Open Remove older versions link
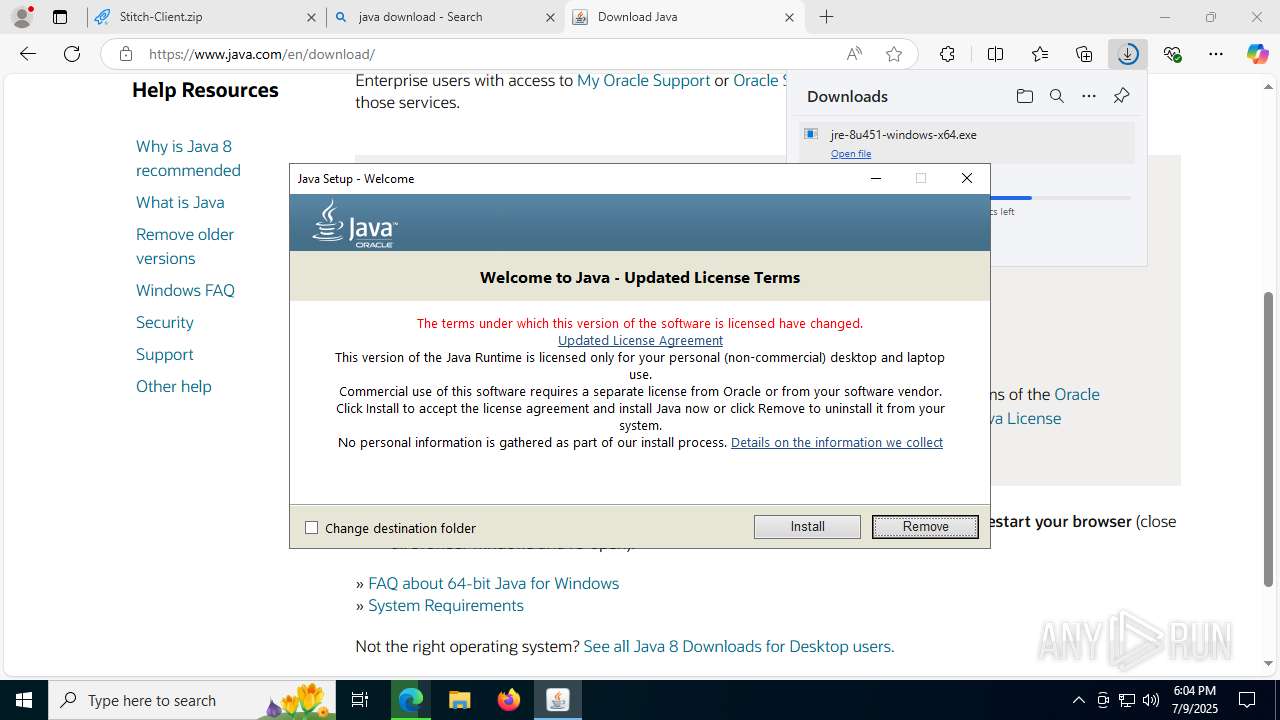The height and width of the screenshot is (720, 1280). coord(185,246)
